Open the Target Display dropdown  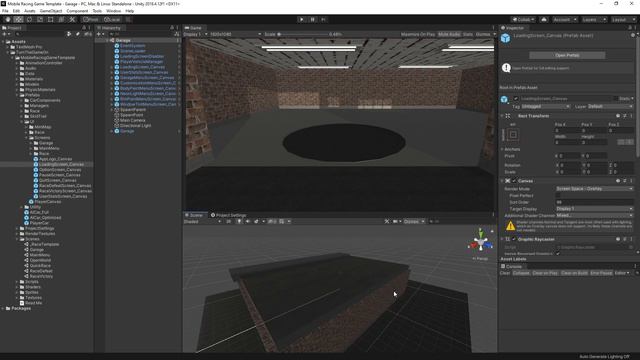point(594,209)
